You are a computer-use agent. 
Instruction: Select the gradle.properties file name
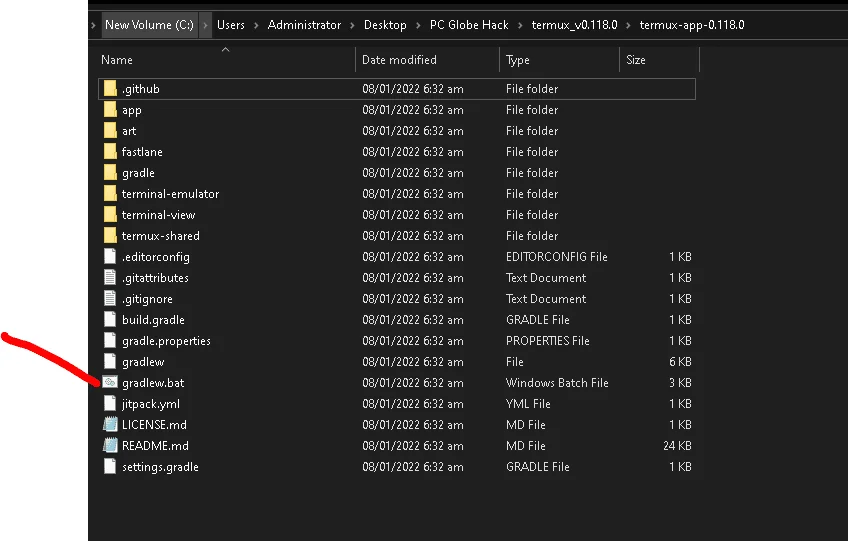[166, 341]
